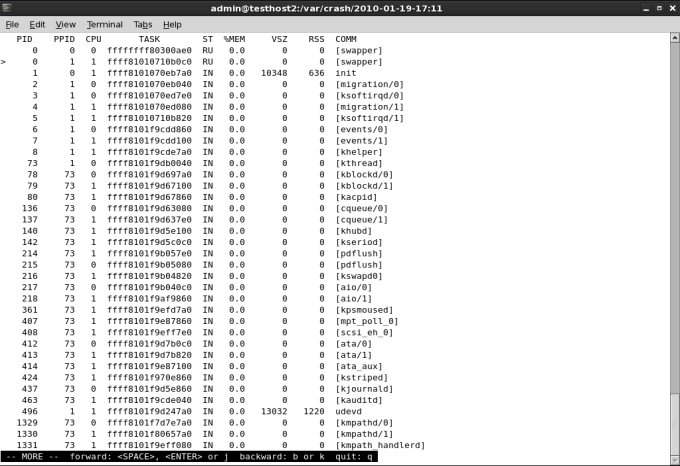Select the 'udevd' process name

(x=348, y=411)
